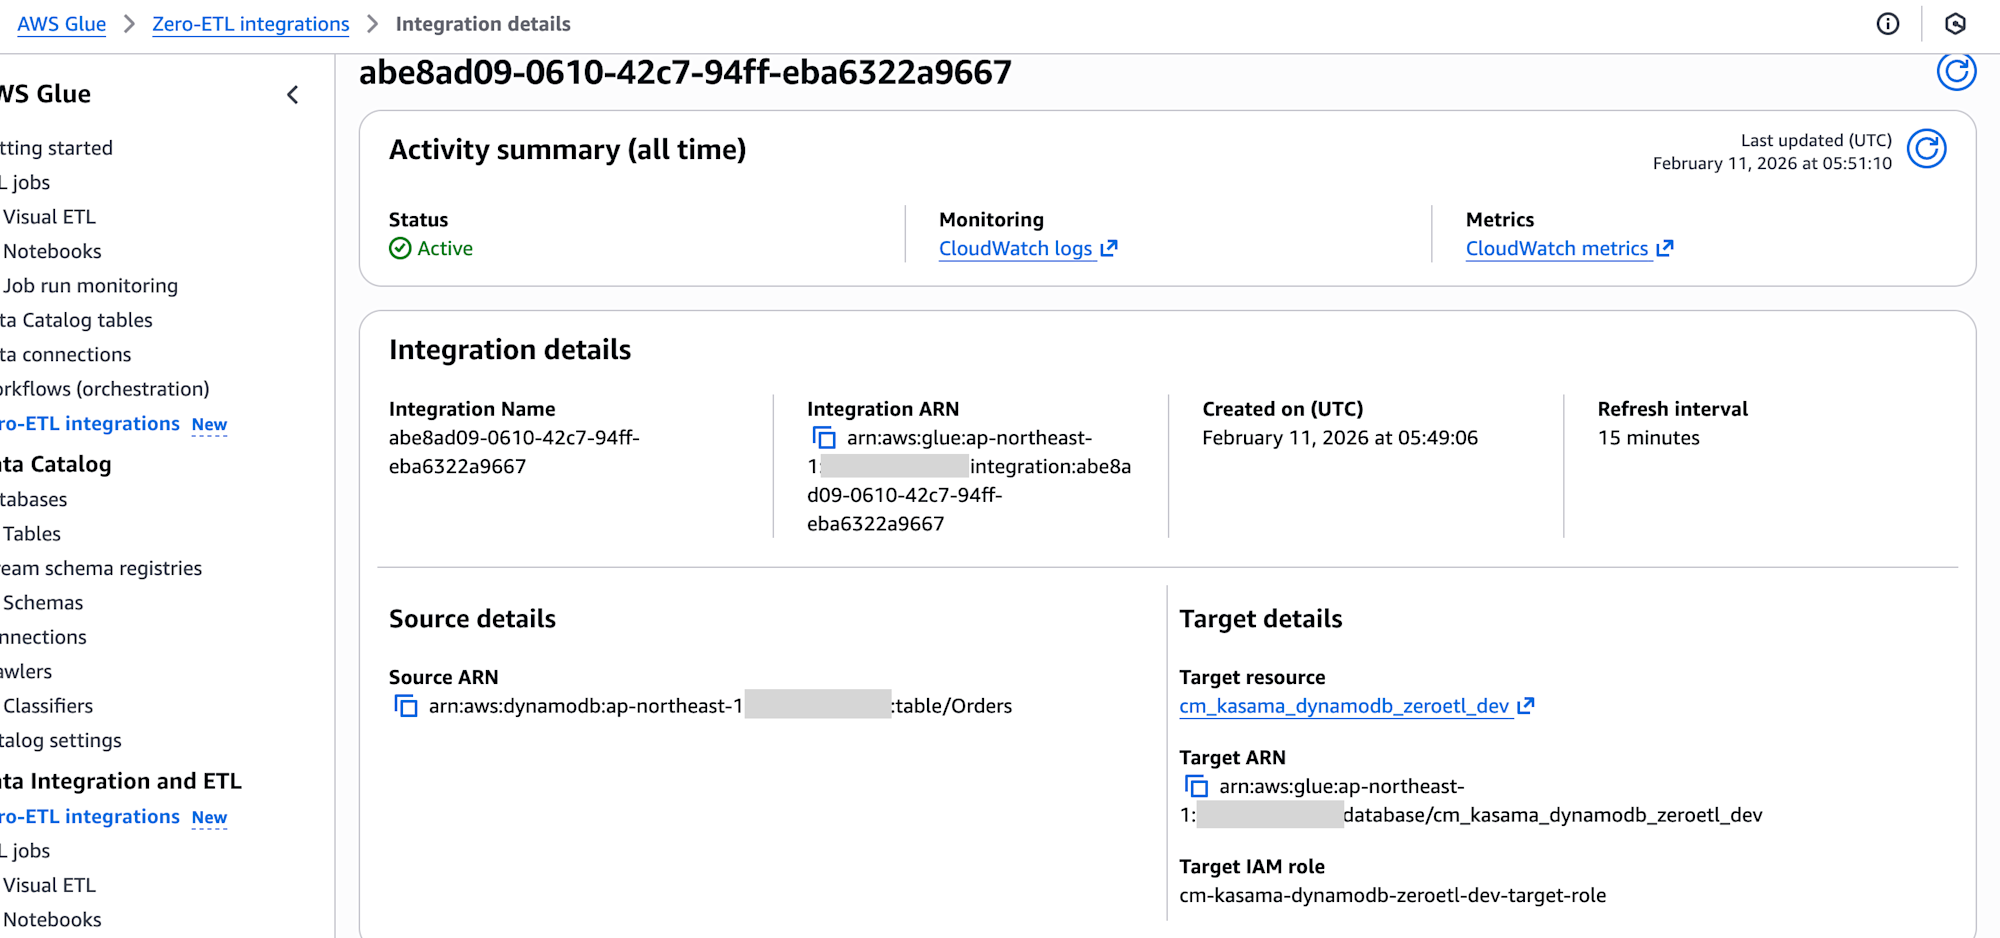Open Stream schema registries
2000x938 pixels.
(x=101, y=568)
